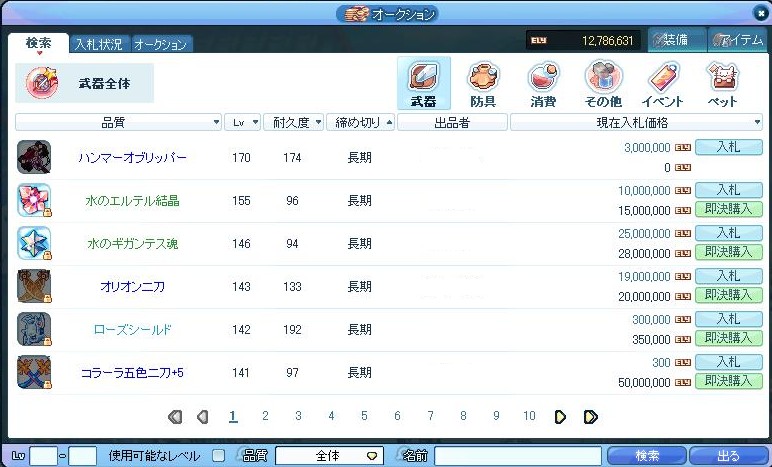Toggle 使用可能なレベル checkbox
Screen dimensions: 772x467
[x=218, y=455]
